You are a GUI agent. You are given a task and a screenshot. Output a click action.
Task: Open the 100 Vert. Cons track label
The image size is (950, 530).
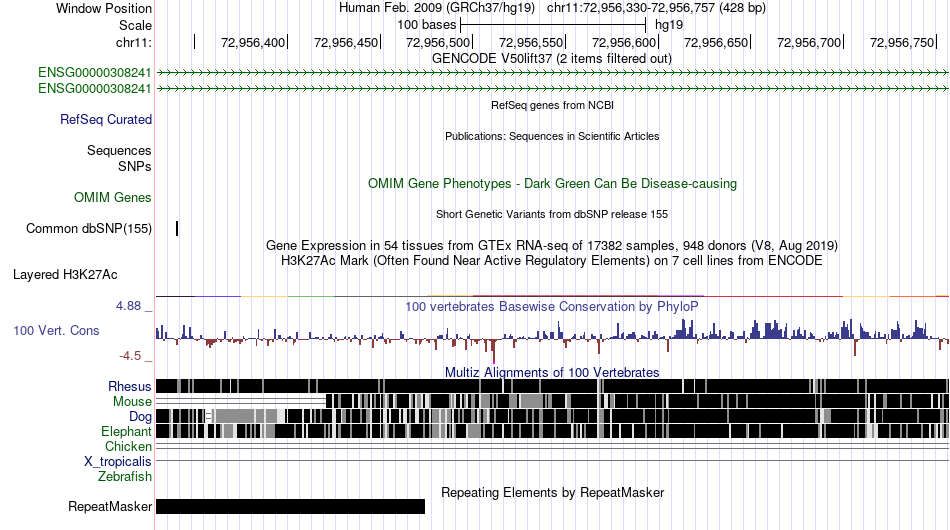click(x=56, y=330)
